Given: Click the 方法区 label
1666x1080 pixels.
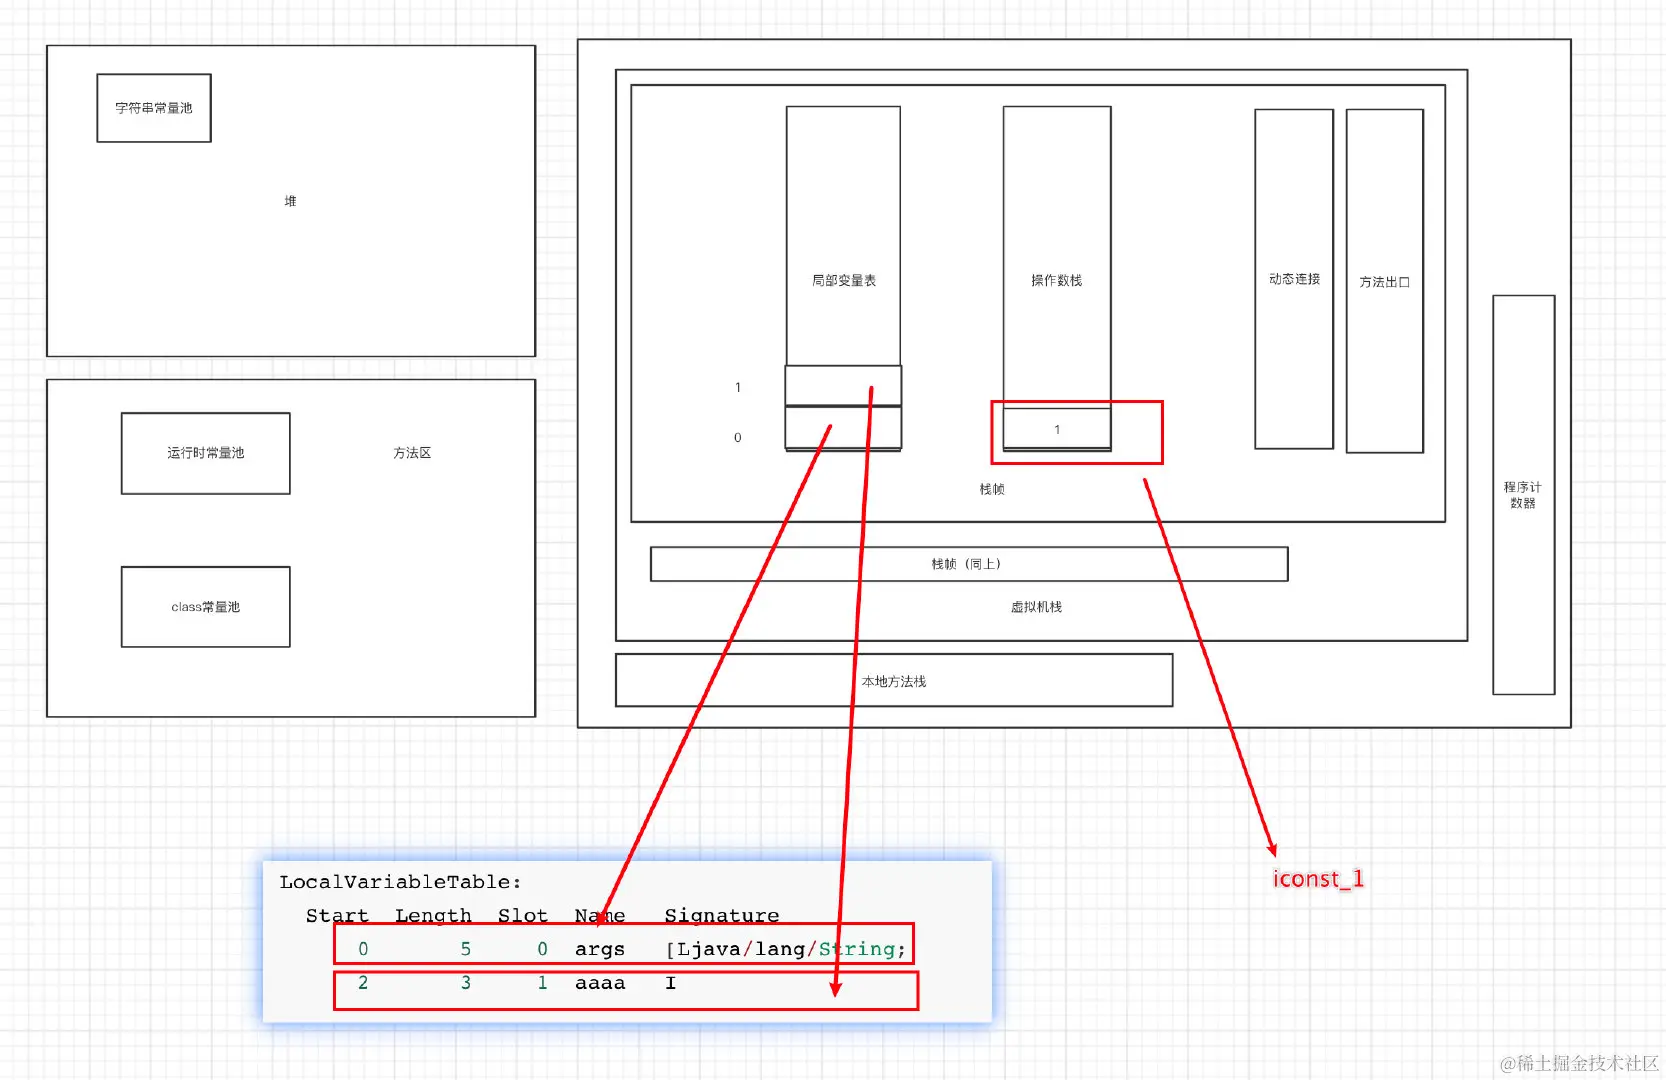Looking at the screenshot, I should click(412, 453).
